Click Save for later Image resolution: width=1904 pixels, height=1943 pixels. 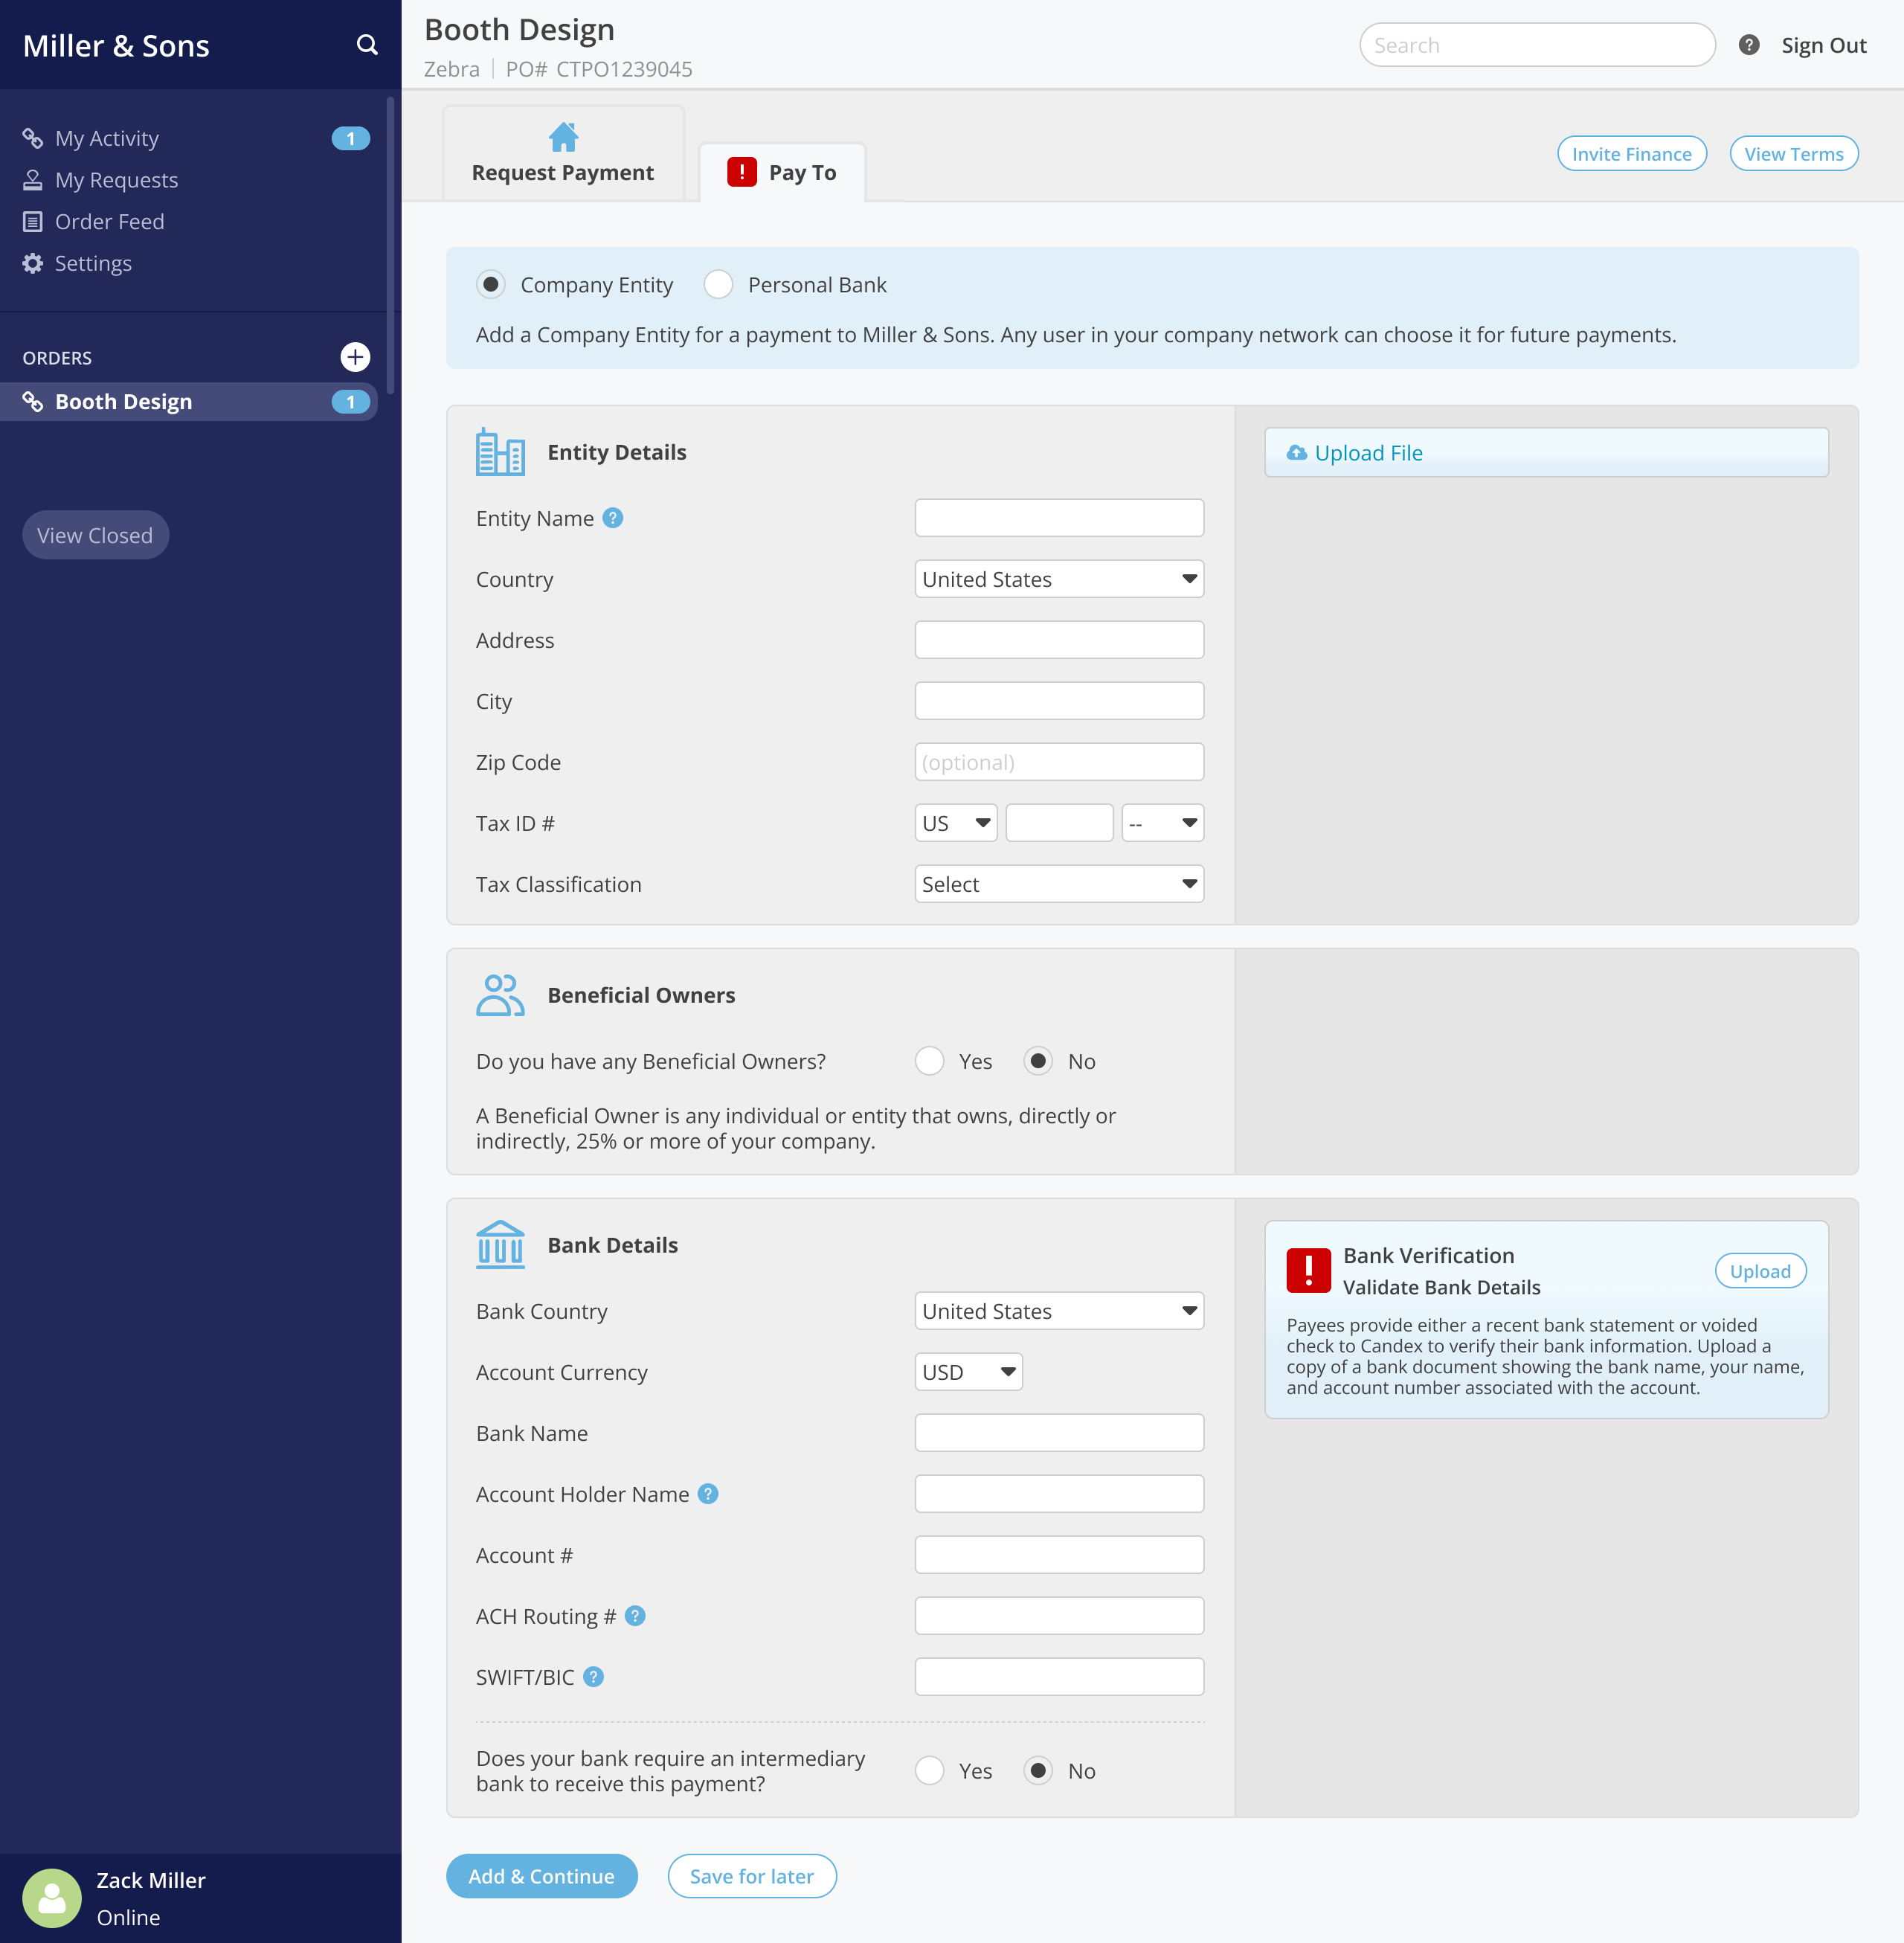752,1876
